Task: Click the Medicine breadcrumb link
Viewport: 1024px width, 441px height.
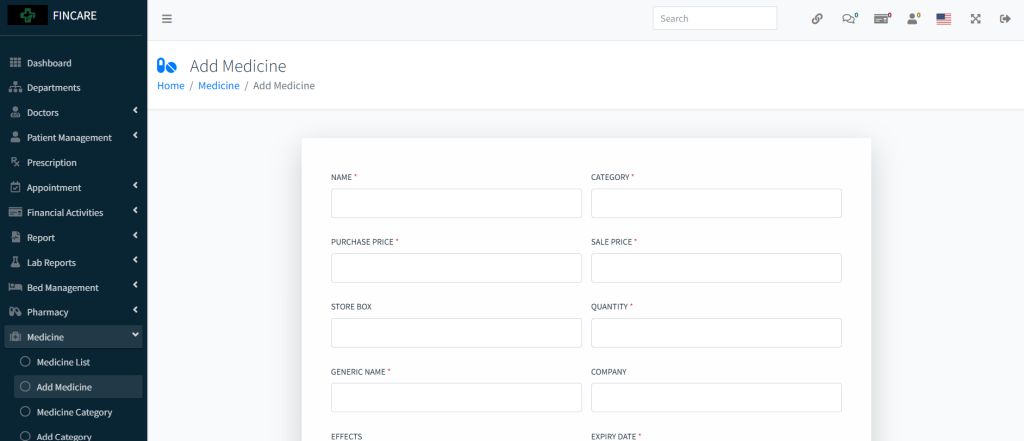Action: click(218, 86)
